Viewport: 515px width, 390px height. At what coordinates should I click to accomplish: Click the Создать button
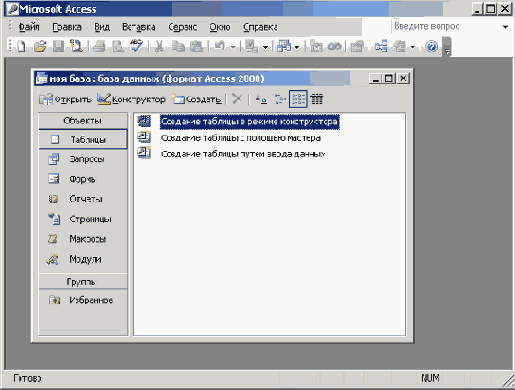pos(197,99)
